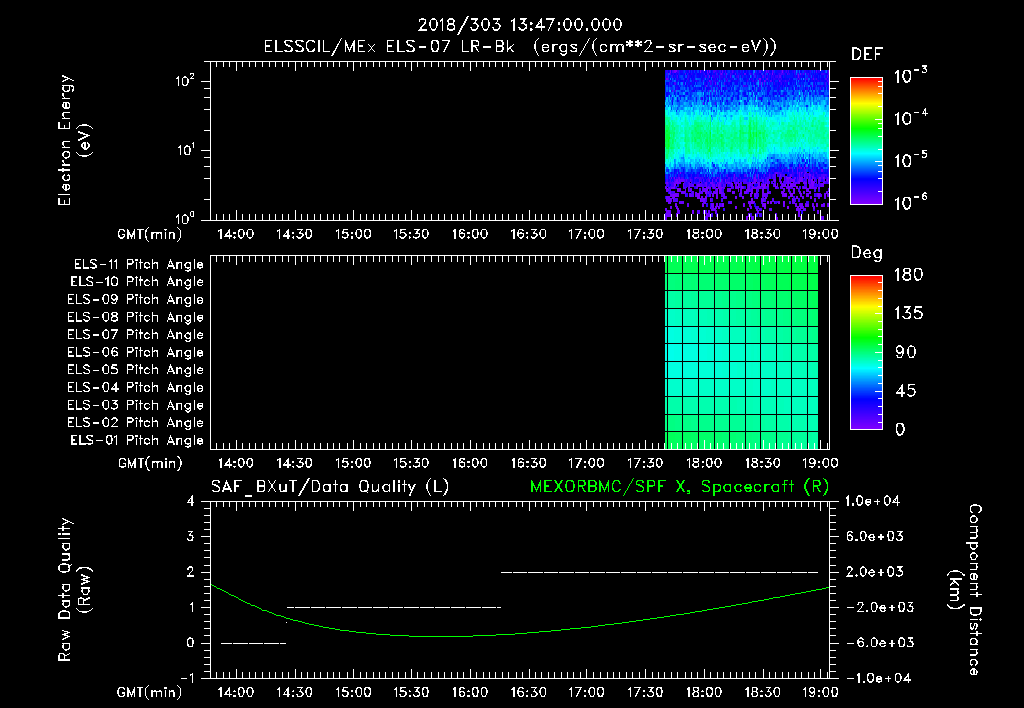This screenshot has width=1024, height=708.
Task: Click the GMT(min) label under the data quality panel
Action: (x=150, y=692)
